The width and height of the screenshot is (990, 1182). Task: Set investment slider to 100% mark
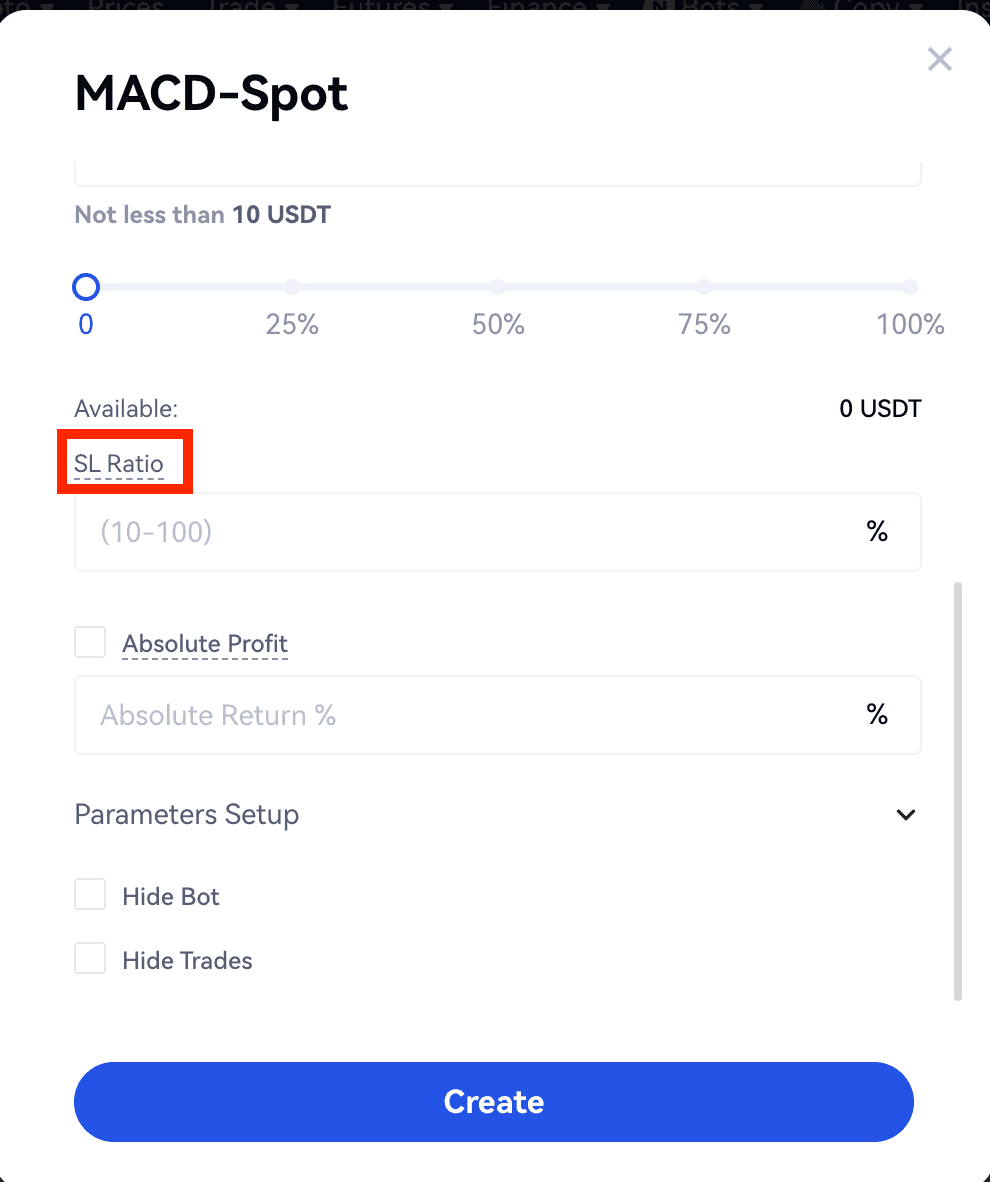(910, 288)
